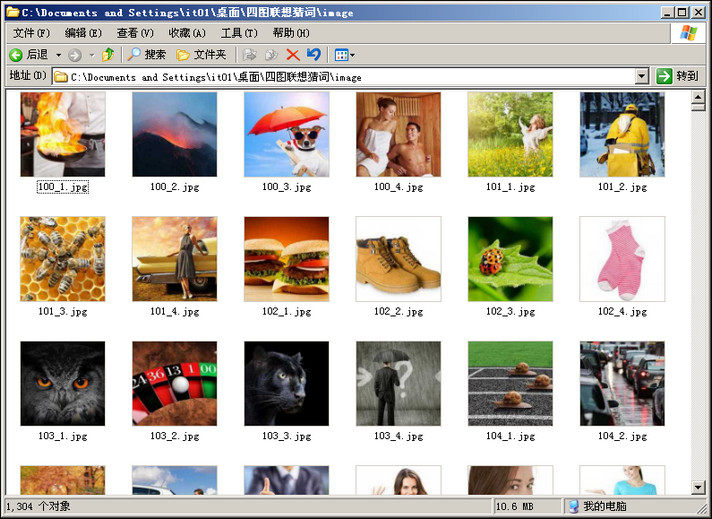Click the 1,304 个对象 status text
This screenshot has height=519, width=712.
coord(38,506)
